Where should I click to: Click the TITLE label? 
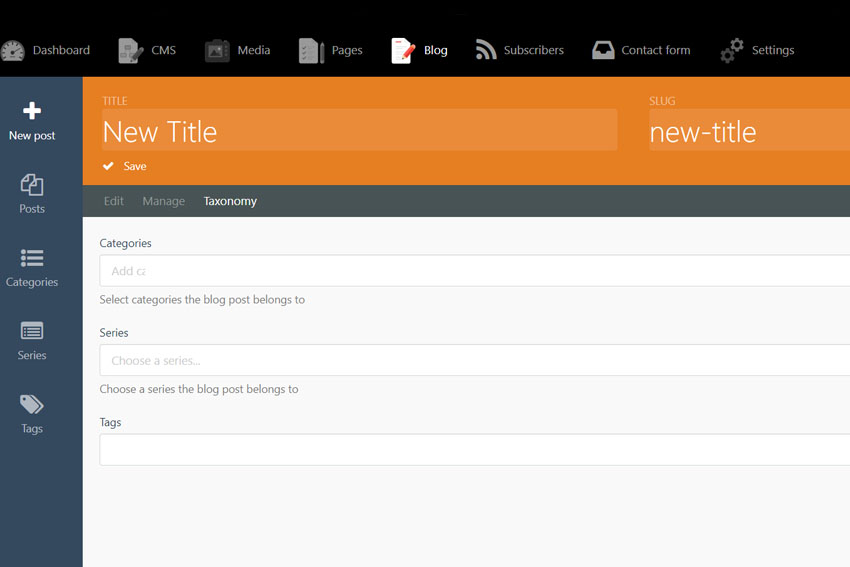[x=115, y=101]
